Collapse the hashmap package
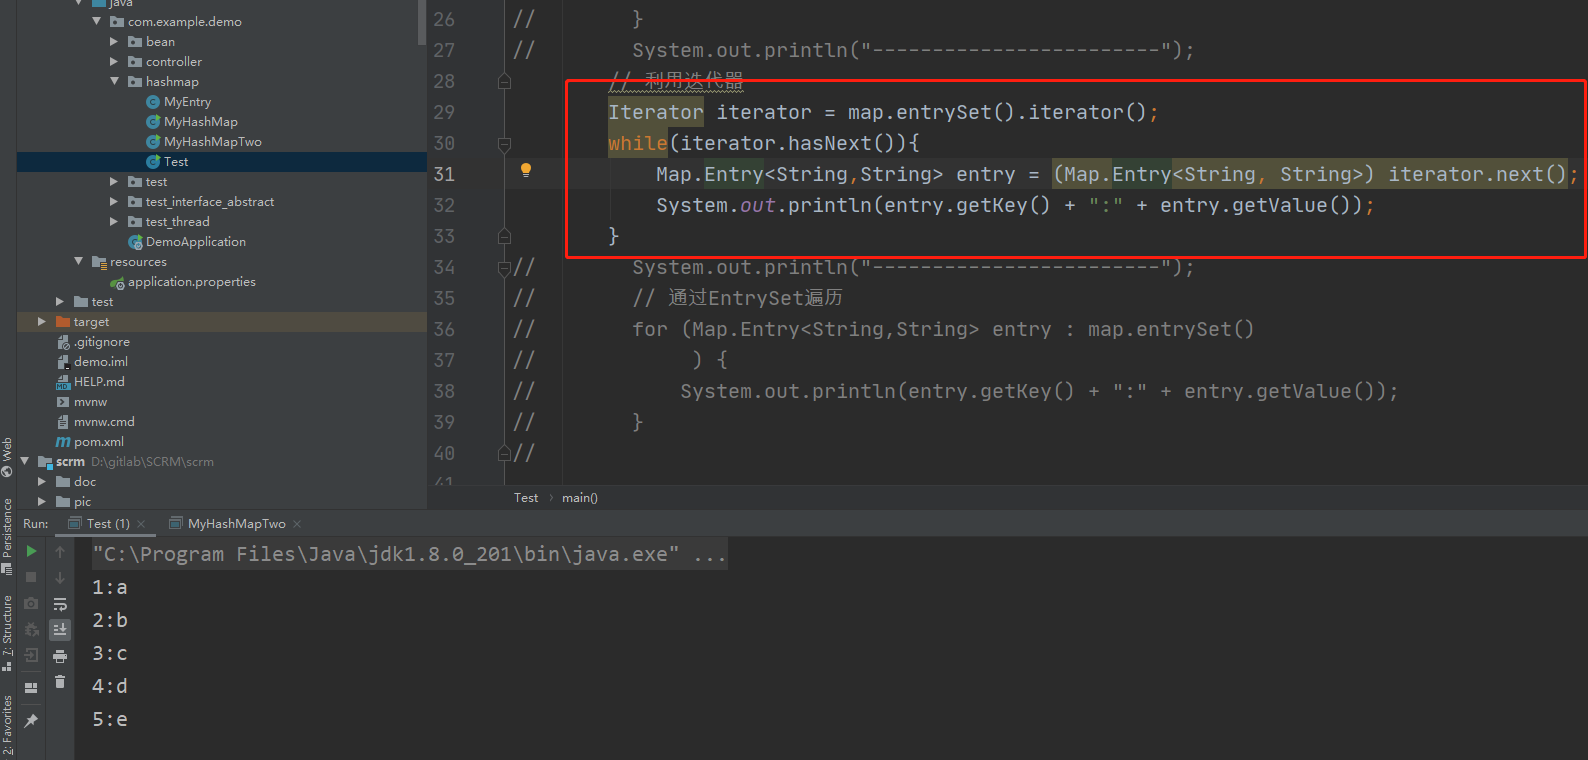This screenshot has width=1588, height=760. coord(114,81)
